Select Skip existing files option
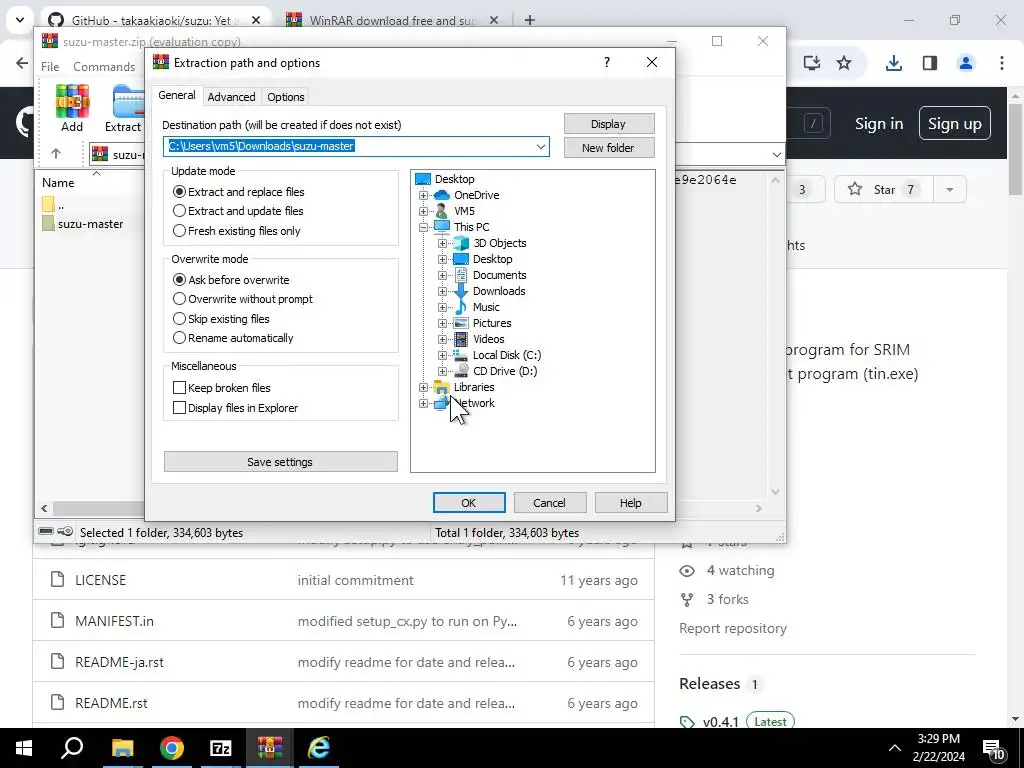 [221, 319]
